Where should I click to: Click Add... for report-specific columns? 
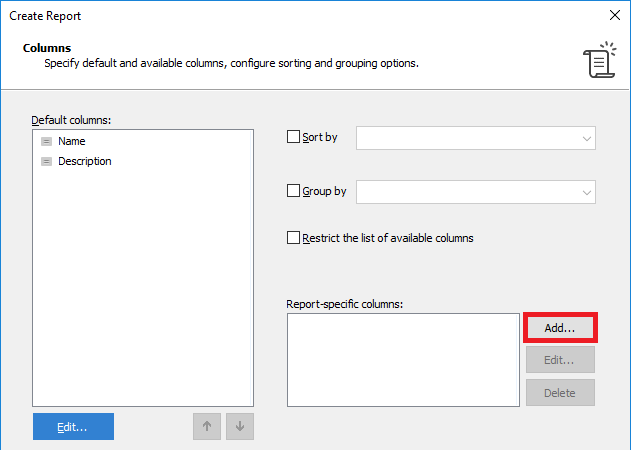pyautogui.click(x=560, y=327)
